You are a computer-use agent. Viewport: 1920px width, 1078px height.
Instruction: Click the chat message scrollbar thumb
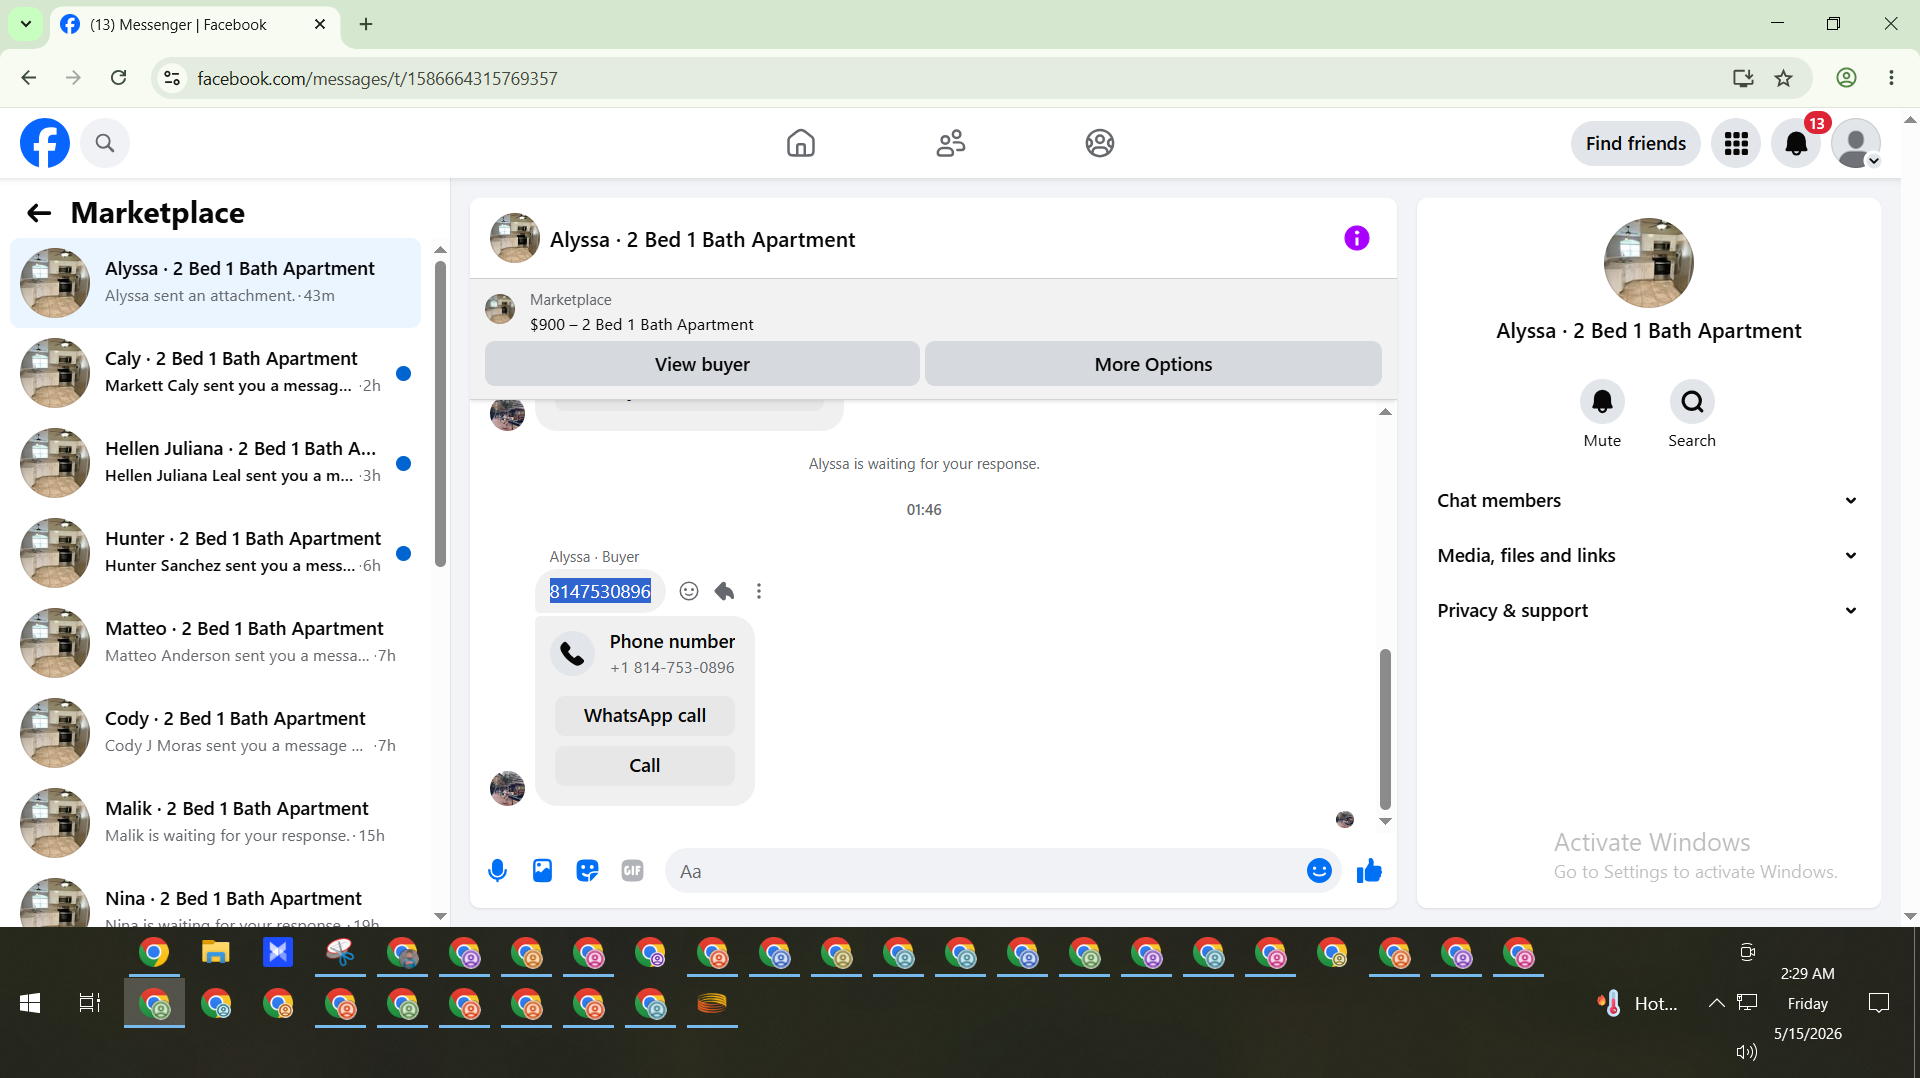click(x=1385, y=729)
